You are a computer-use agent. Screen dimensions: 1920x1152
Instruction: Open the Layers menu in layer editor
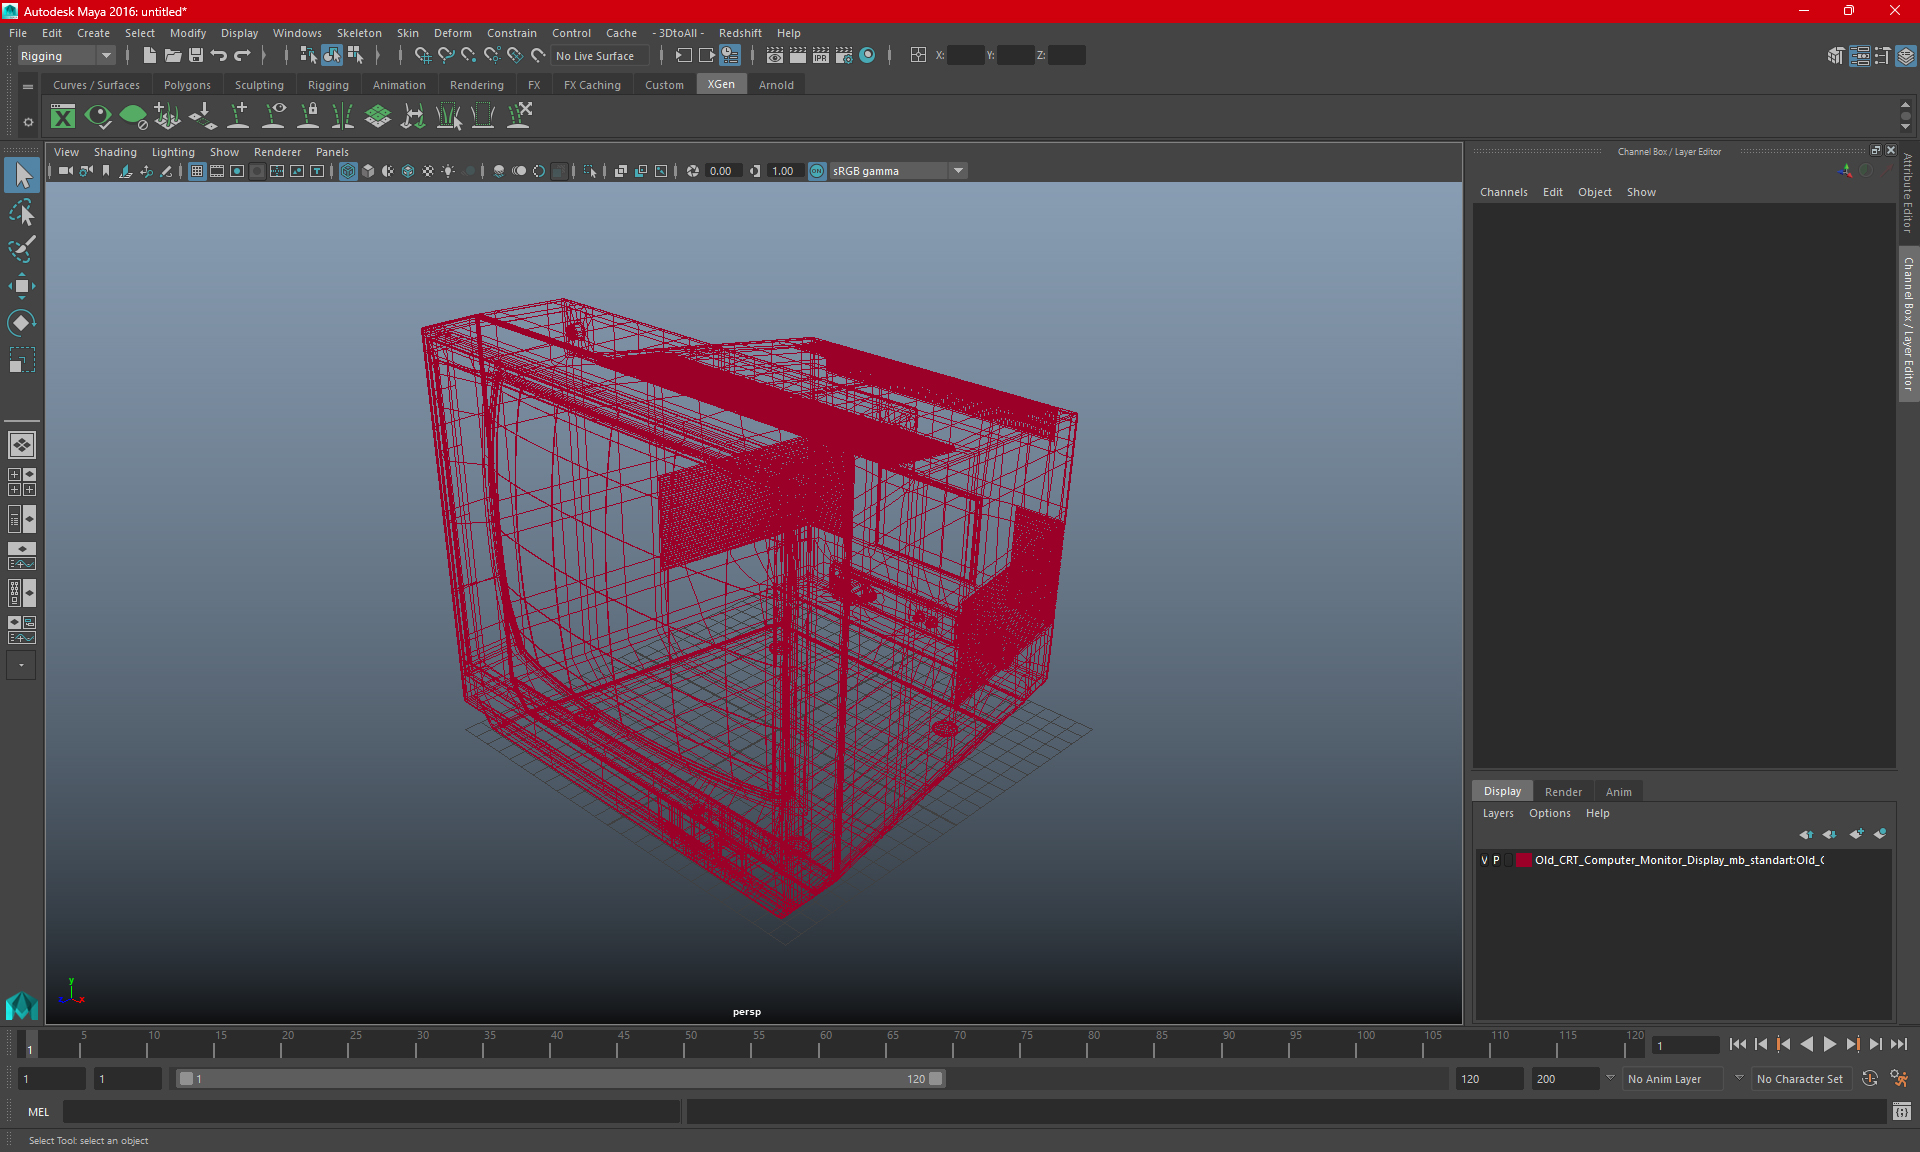click(x=1498, y=813)
